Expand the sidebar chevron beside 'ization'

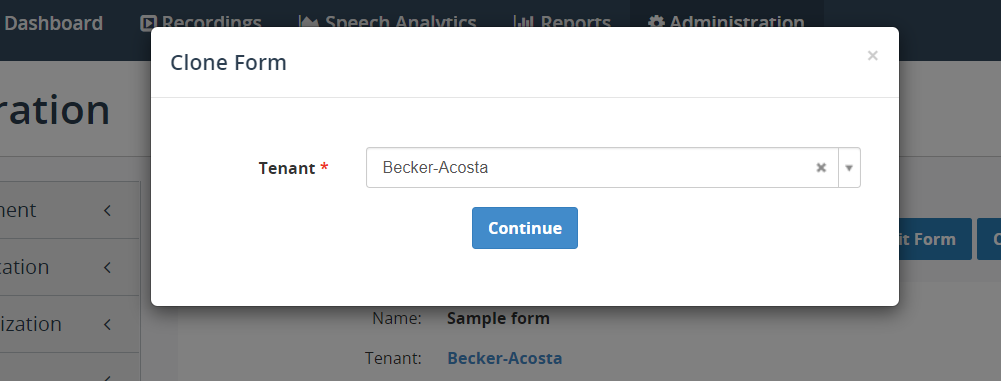click(x=107, y=324)
